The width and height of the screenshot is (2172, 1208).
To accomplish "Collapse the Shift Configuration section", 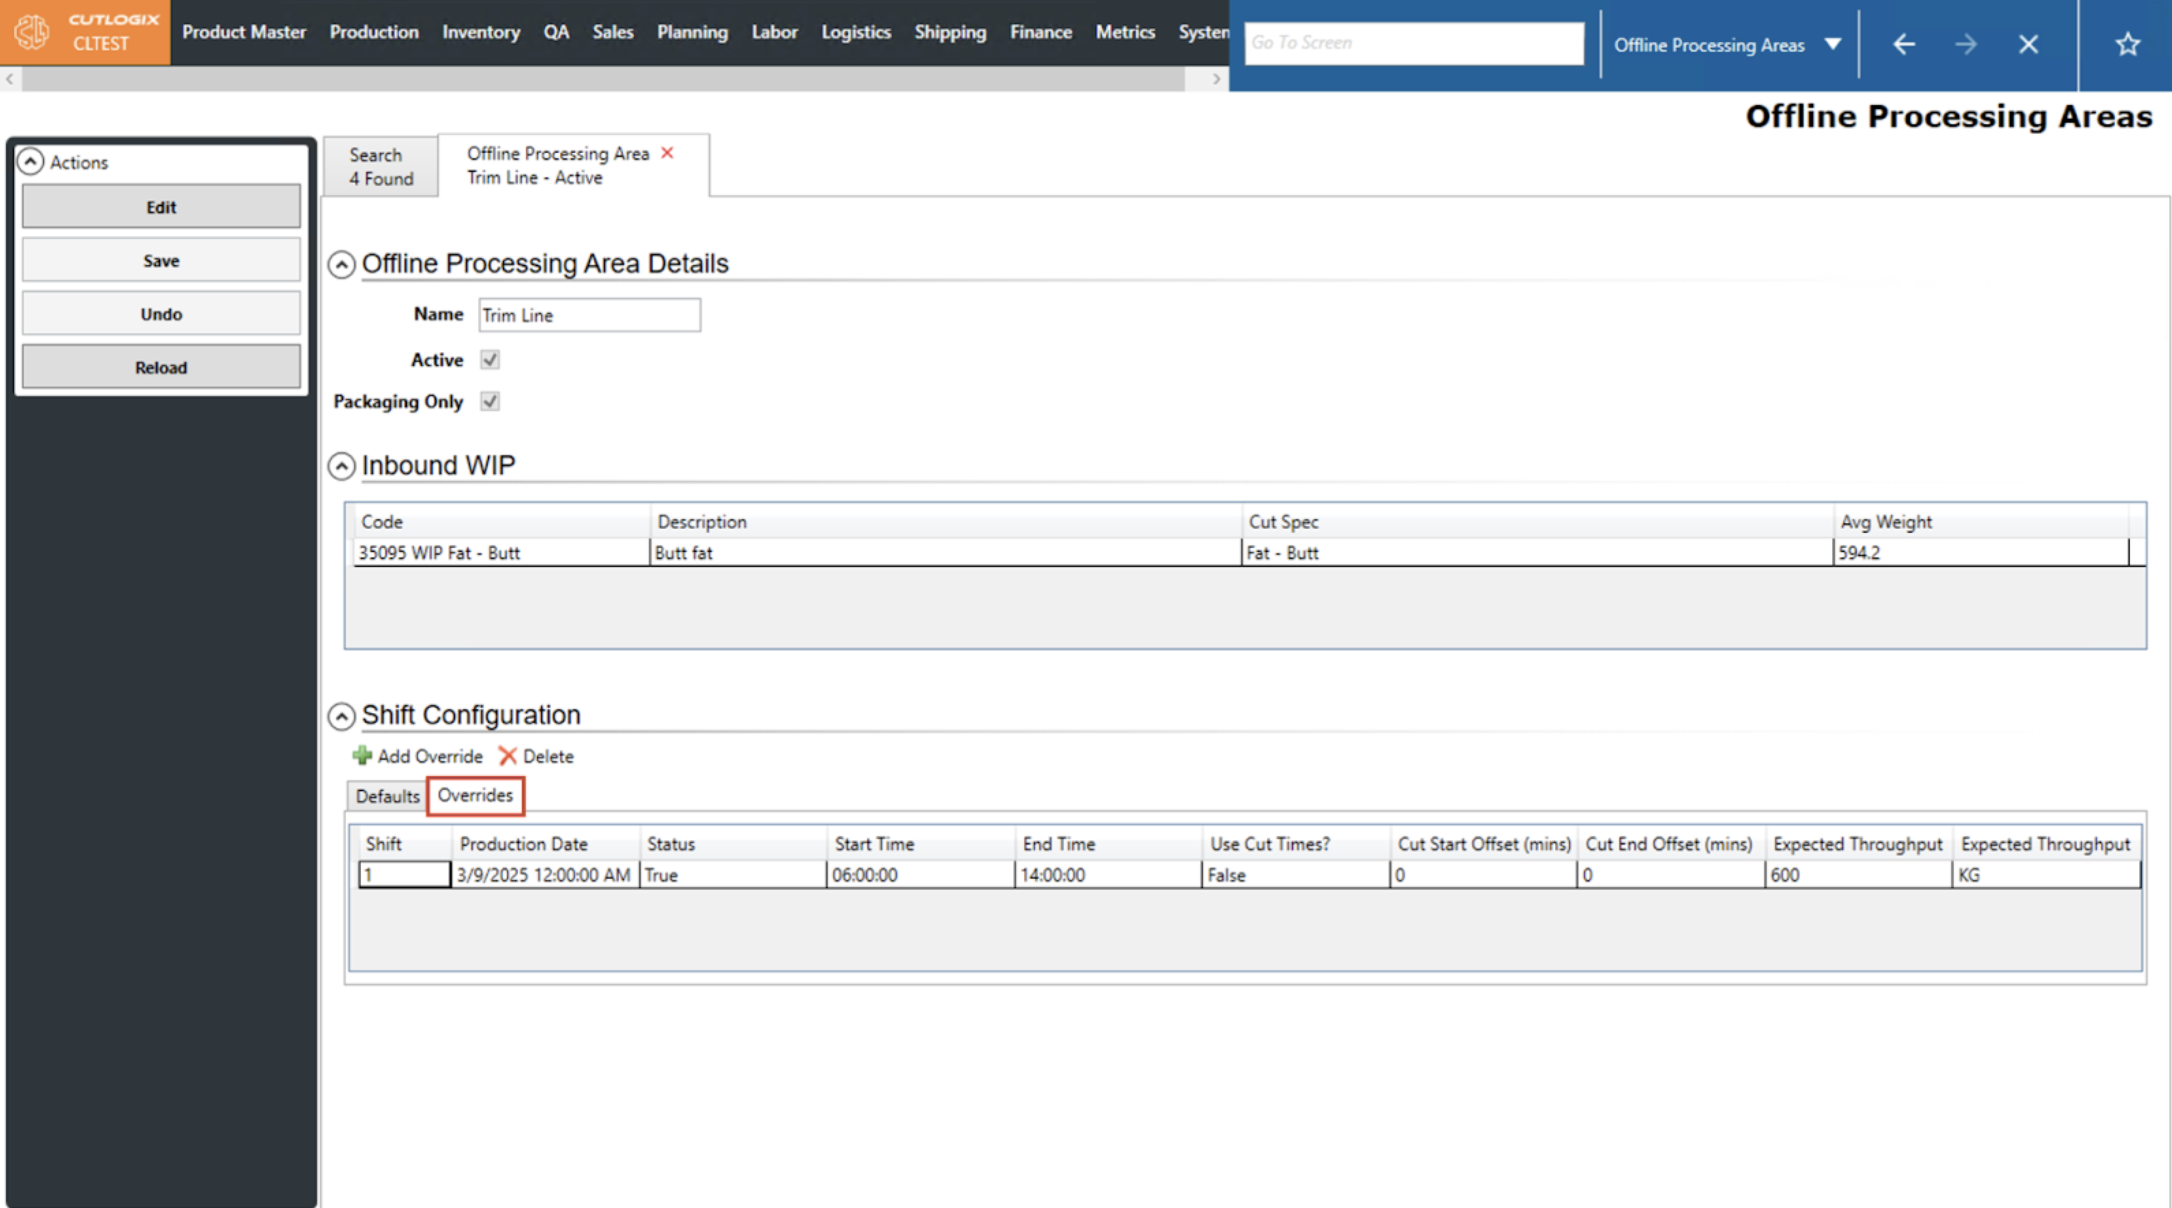I will (x=342, y=716).
